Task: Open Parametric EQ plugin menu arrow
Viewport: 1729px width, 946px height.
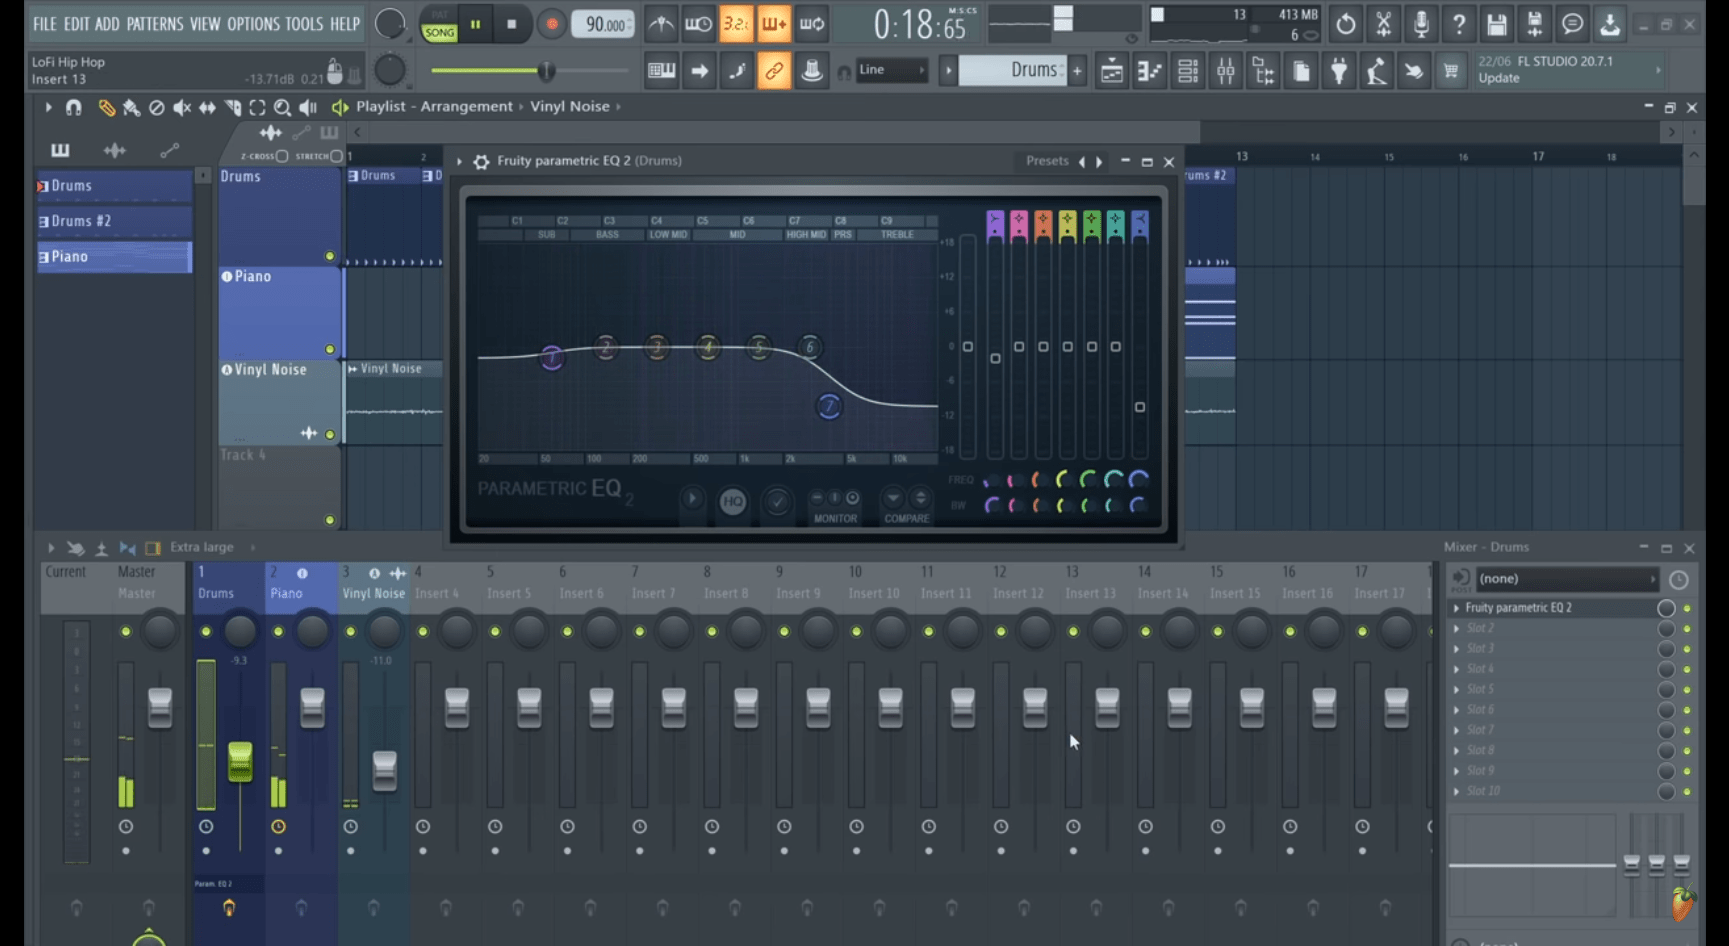Action: tap(460, 161)
